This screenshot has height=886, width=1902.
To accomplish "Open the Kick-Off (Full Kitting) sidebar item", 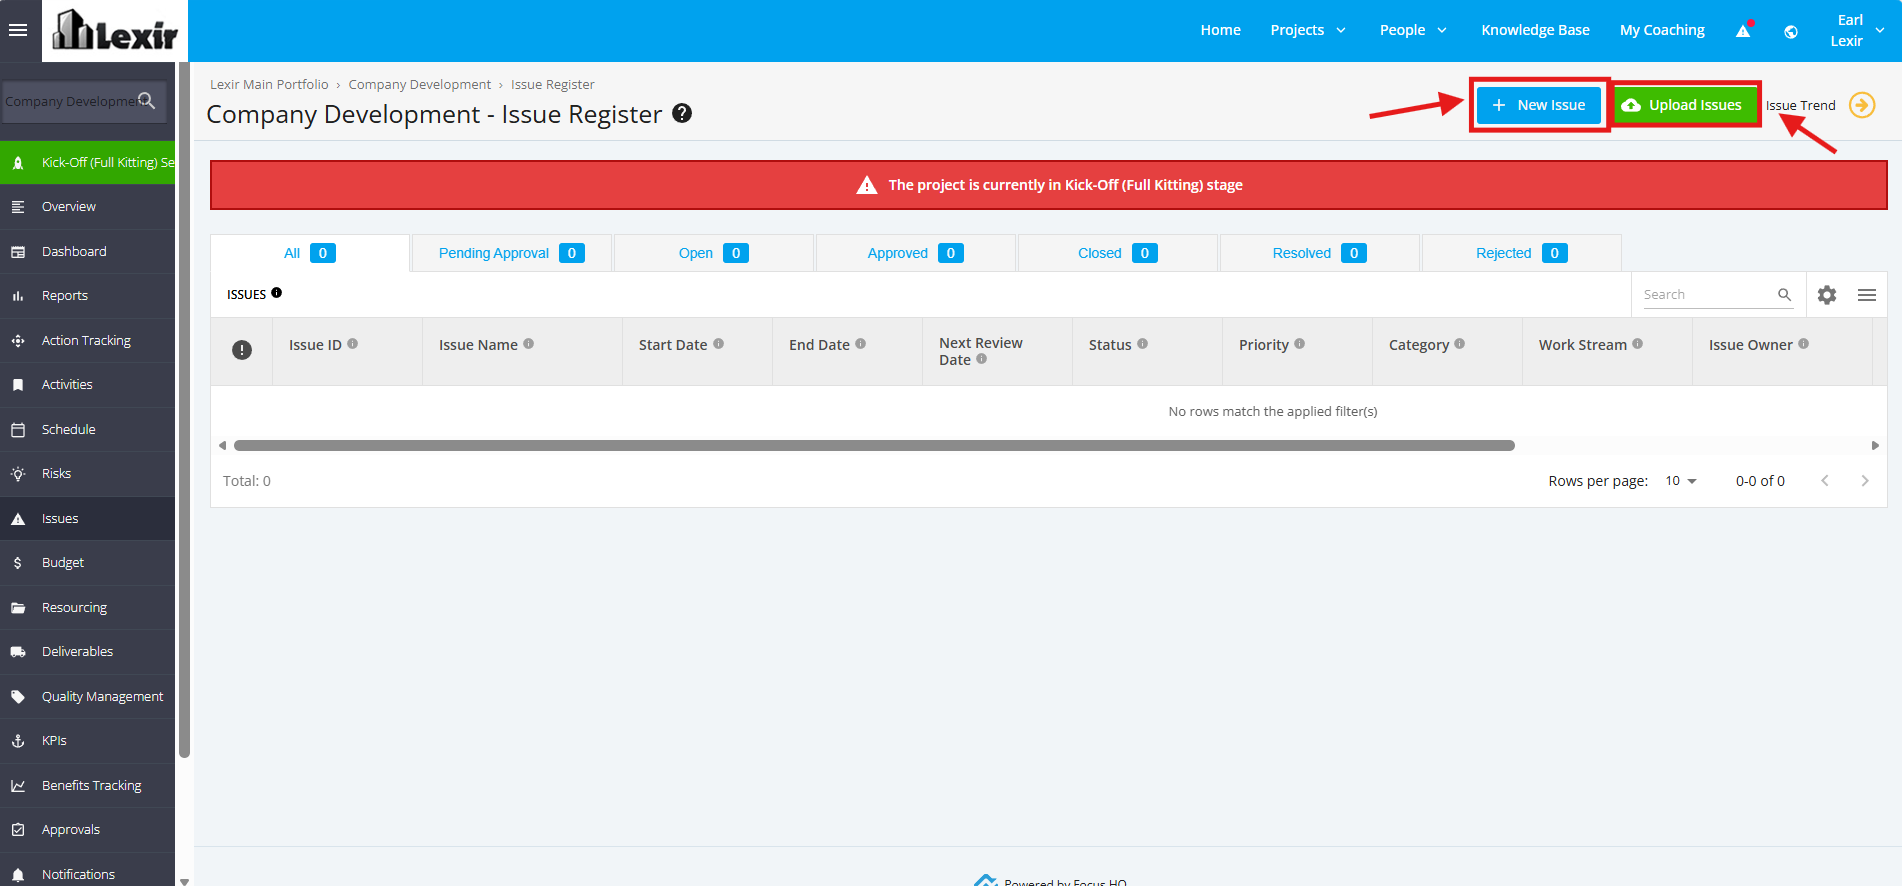I will [88, 162].
